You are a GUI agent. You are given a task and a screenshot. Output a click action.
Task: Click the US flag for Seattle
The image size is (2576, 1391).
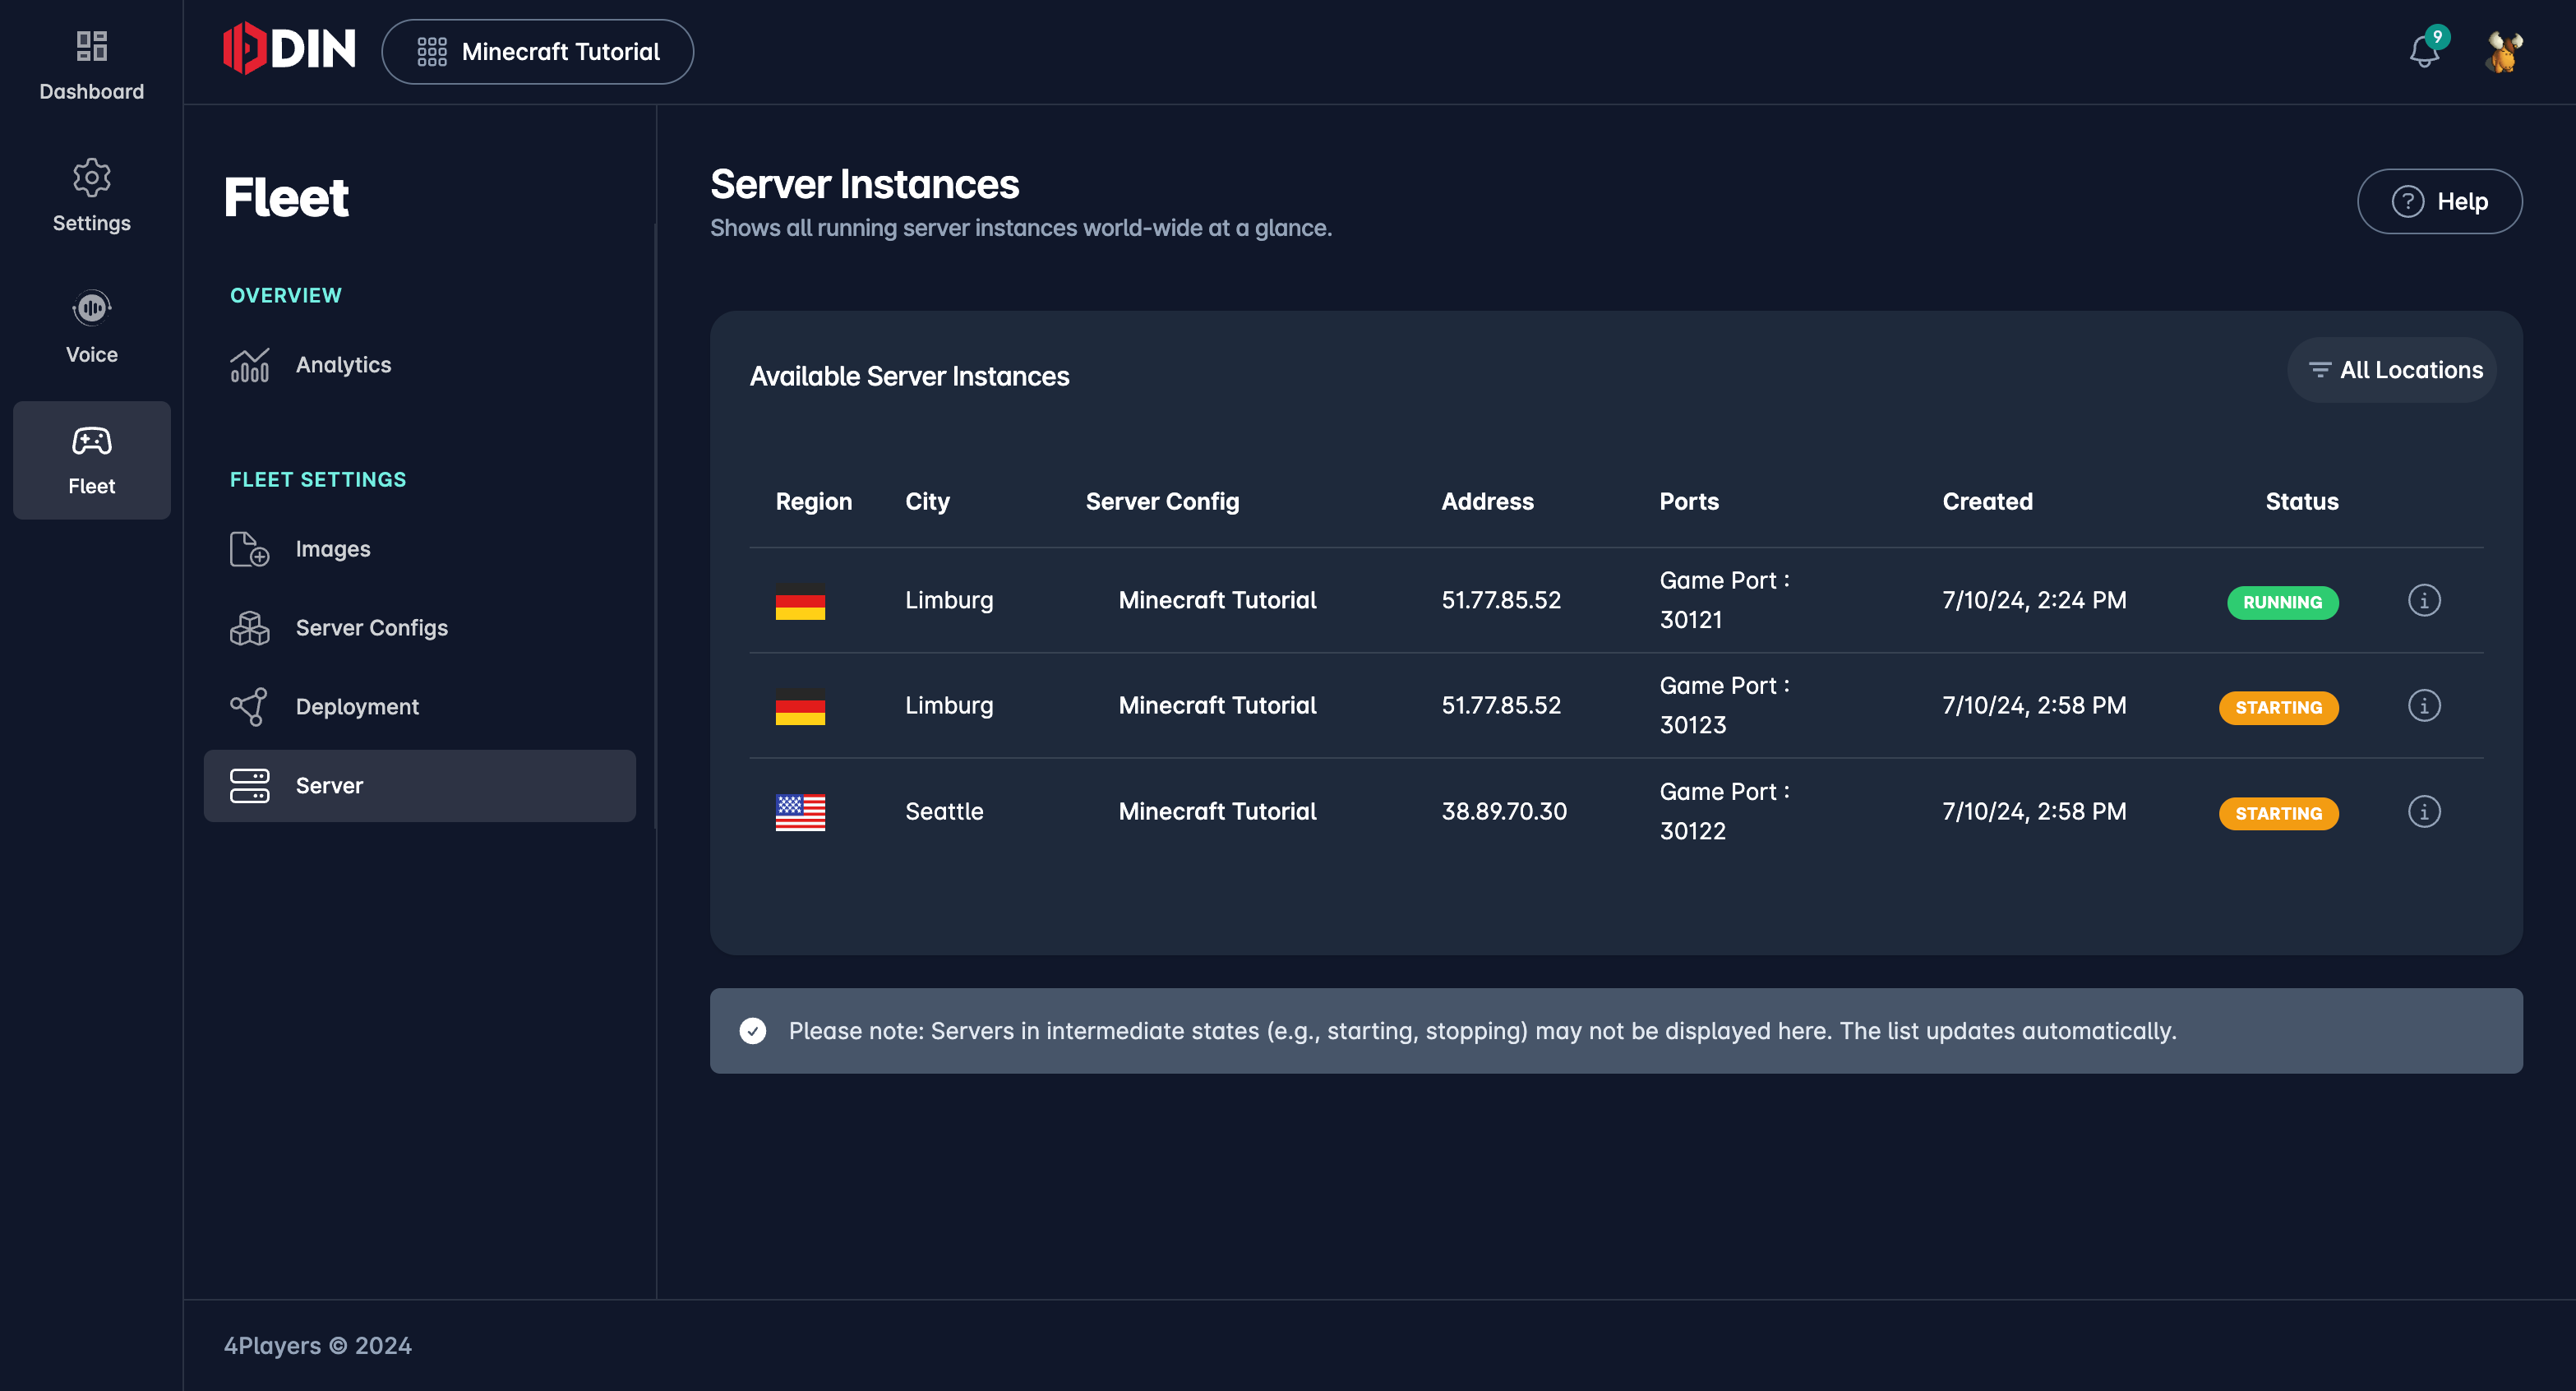click(x=800, y=813)
